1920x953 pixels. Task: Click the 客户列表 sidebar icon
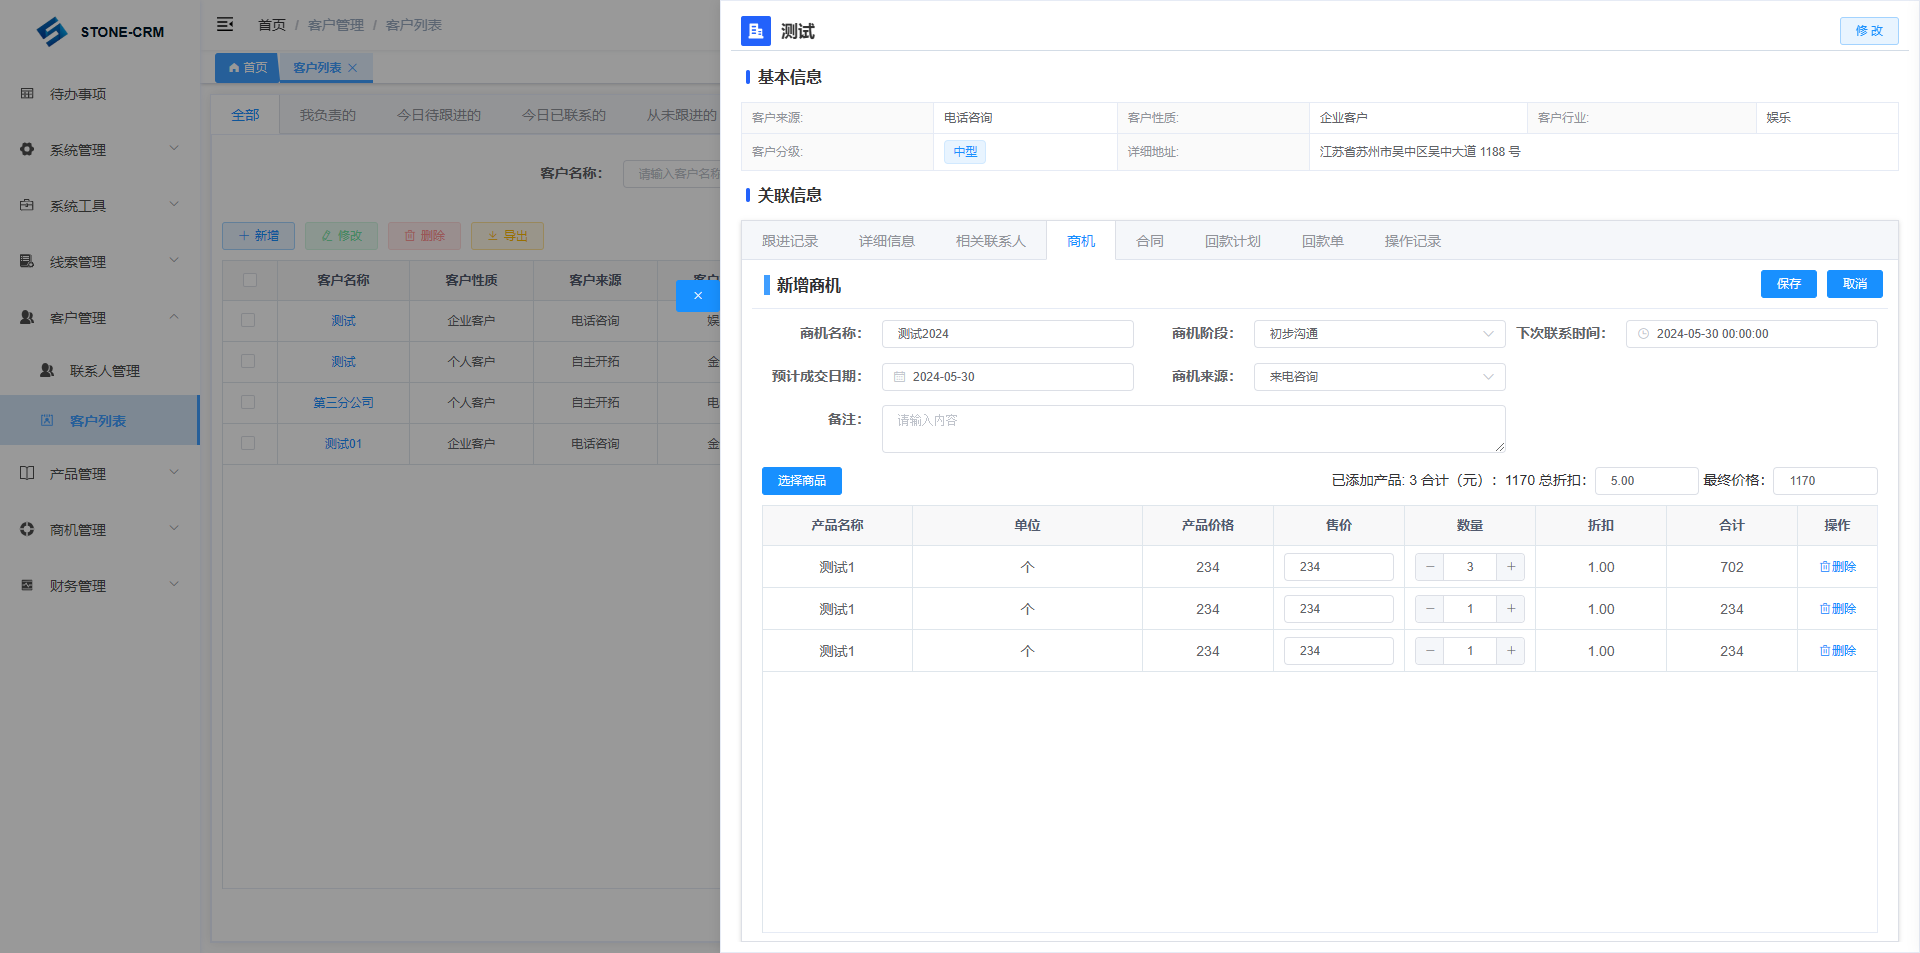[x=47, y=421]
